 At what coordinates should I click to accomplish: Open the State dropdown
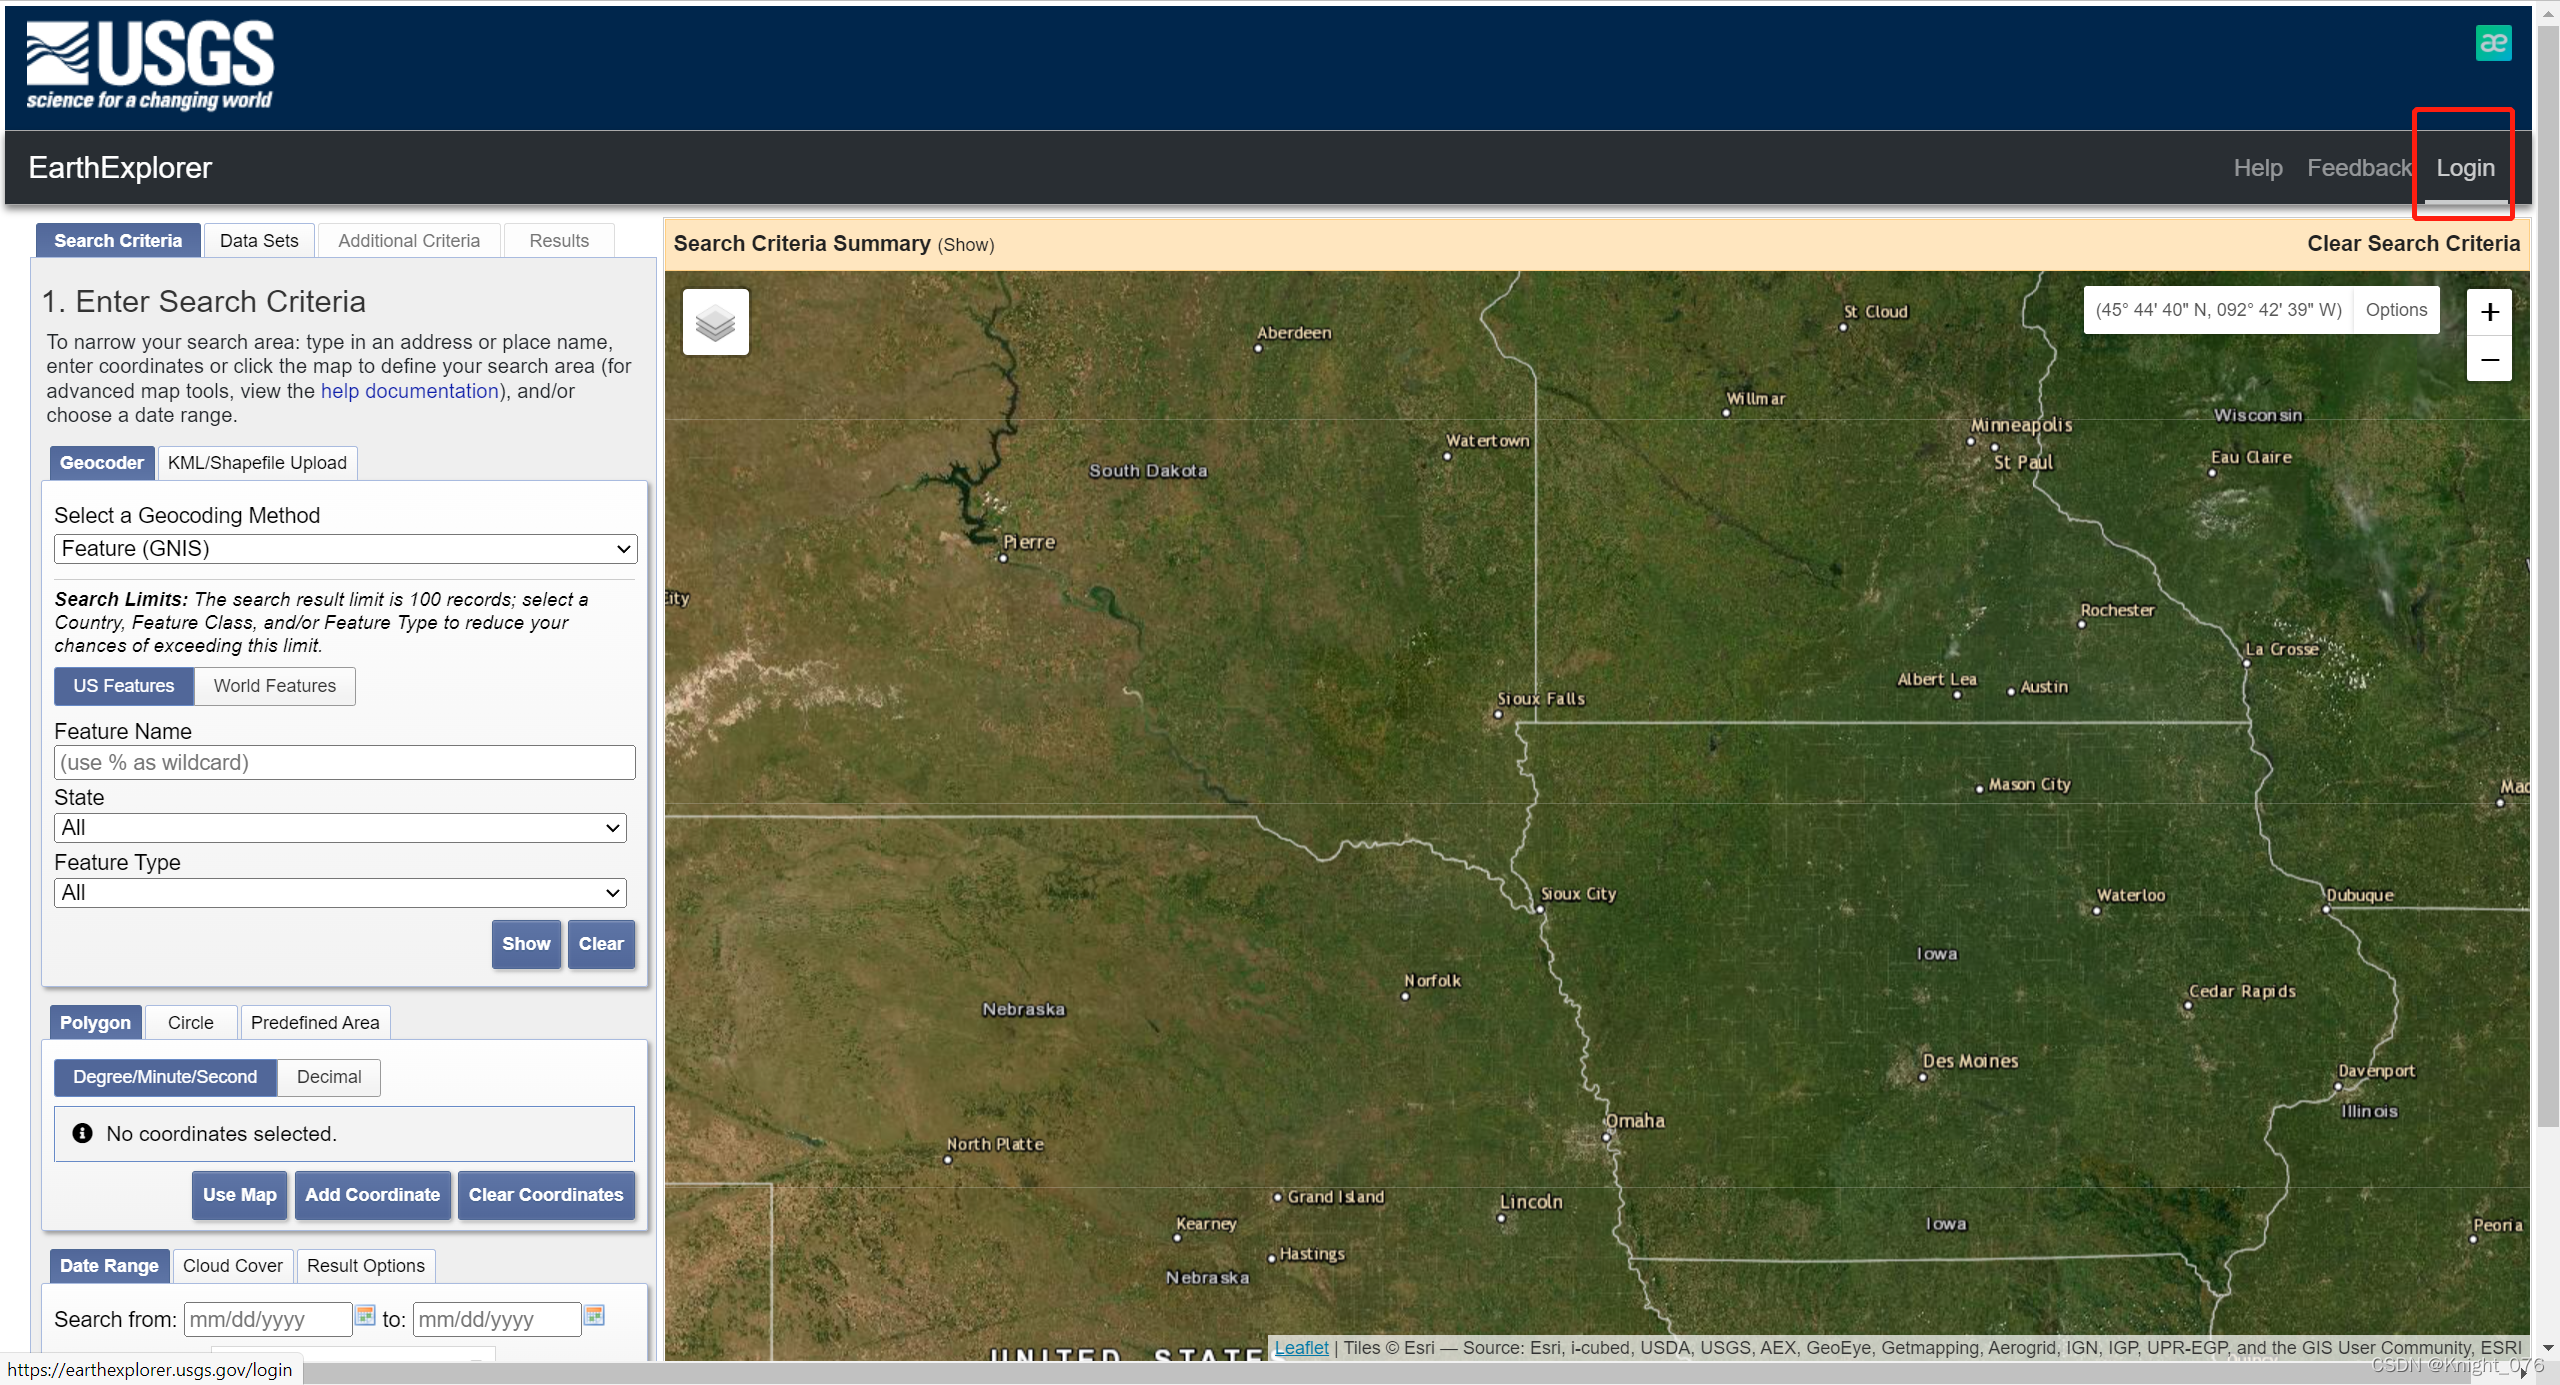(340, 828)
